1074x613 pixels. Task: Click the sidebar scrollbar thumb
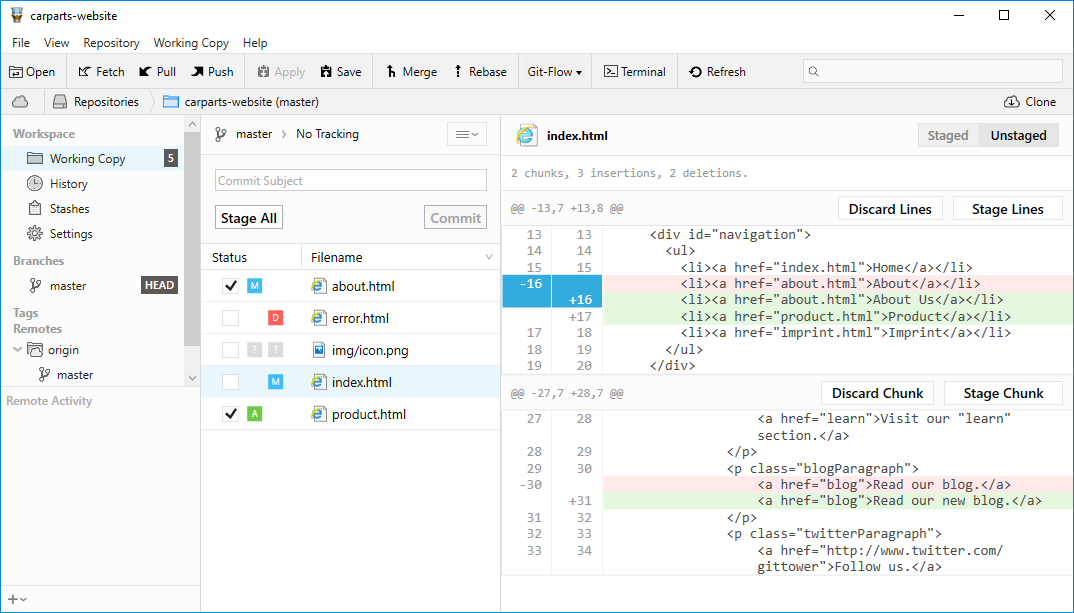click(192, 238)
